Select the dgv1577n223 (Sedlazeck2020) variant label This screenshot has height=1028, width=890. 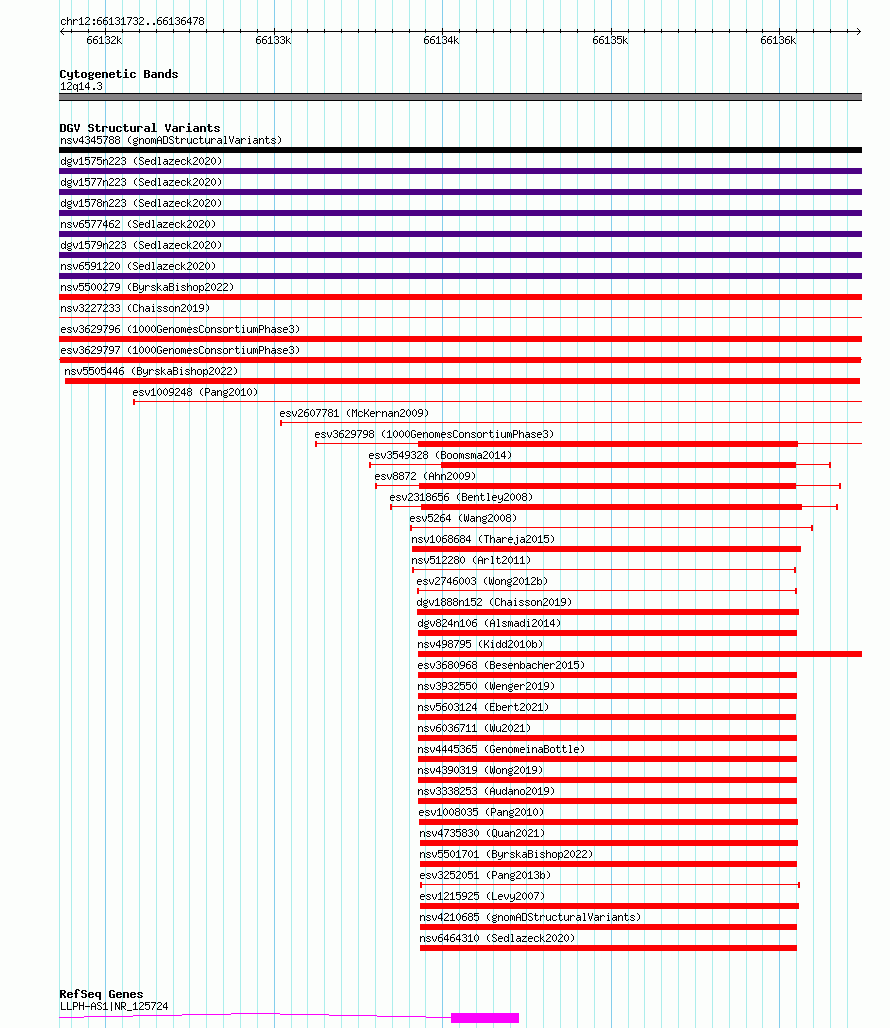click(x=141, y=182)
